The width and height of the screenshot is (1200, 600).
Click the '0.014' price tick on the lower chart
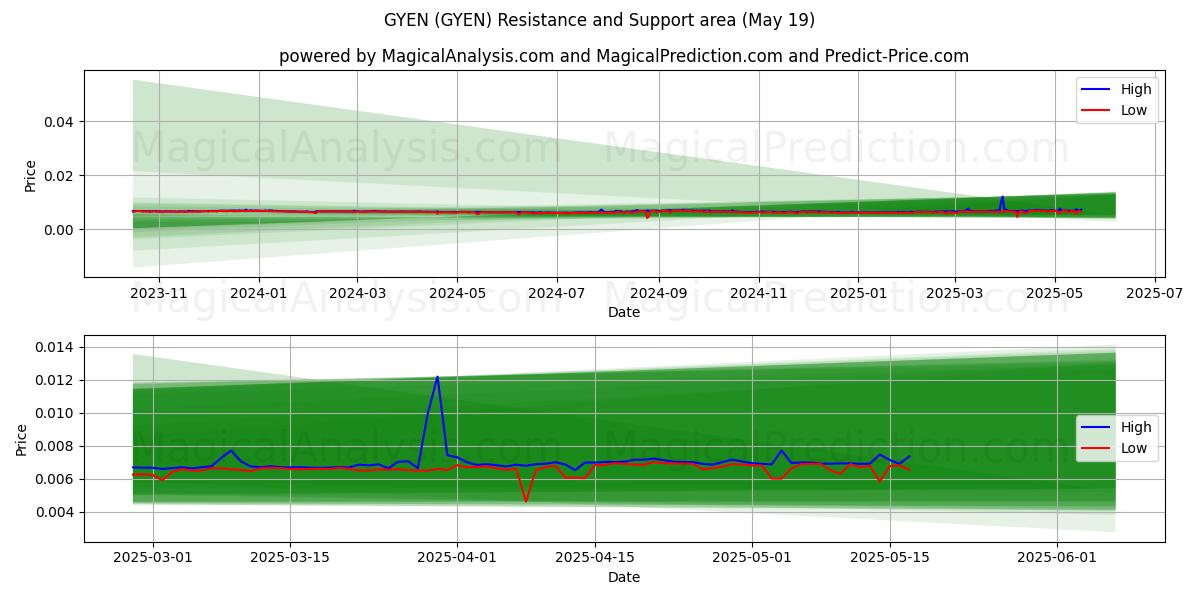pos(57,347)
